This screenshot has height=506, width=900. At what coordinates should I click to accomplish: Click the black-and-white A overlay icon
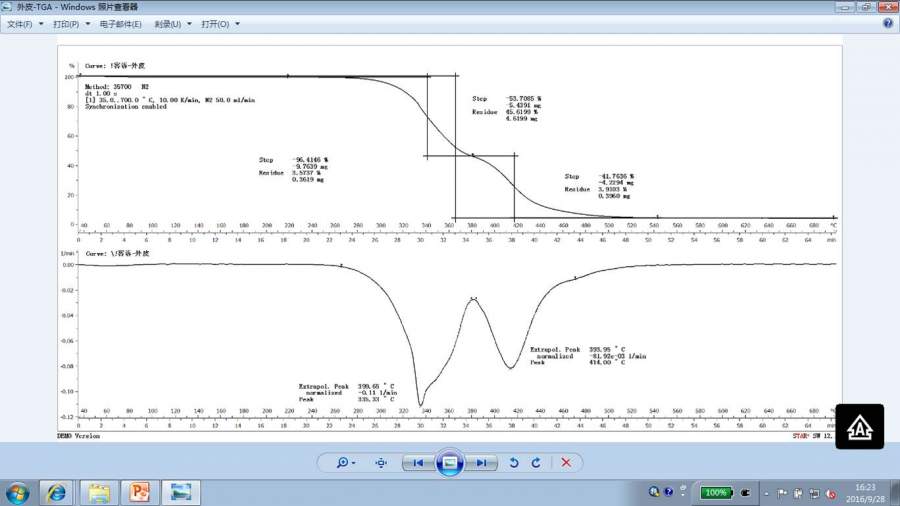point(859,426)
